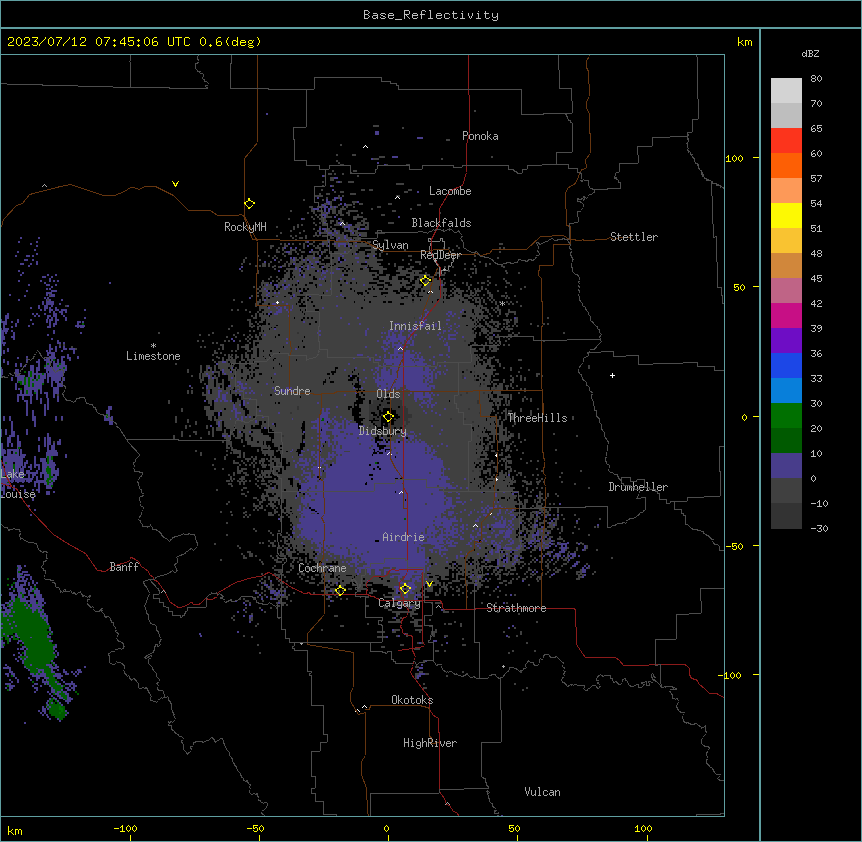862x842 pixels.
Task: Select the royal blue 33-36 dBZ swatch
Action: tap(786, 365)
